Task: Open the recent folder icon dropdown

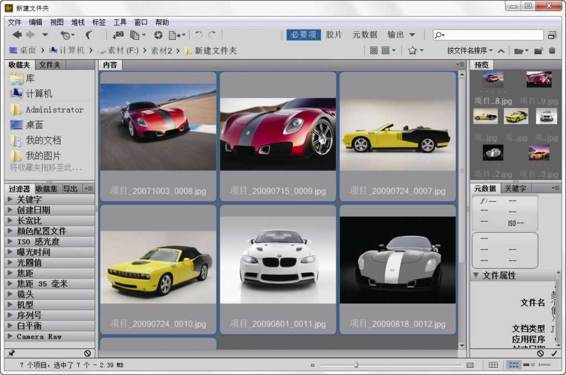Action: coord(521,51)
